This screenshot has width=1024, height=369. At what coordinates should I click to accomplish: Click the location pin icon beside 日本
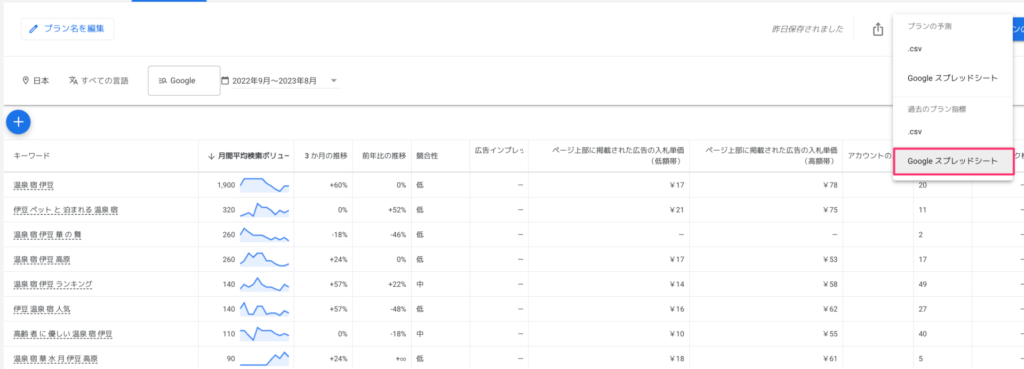[26, 81]
